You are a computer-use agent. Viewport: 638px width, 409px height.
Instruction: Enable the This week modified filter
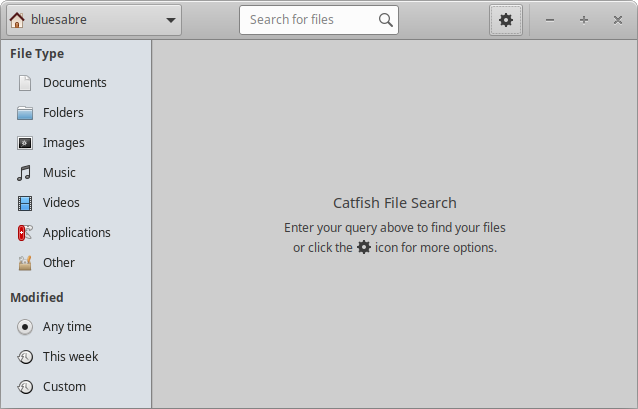click(25, 357)
